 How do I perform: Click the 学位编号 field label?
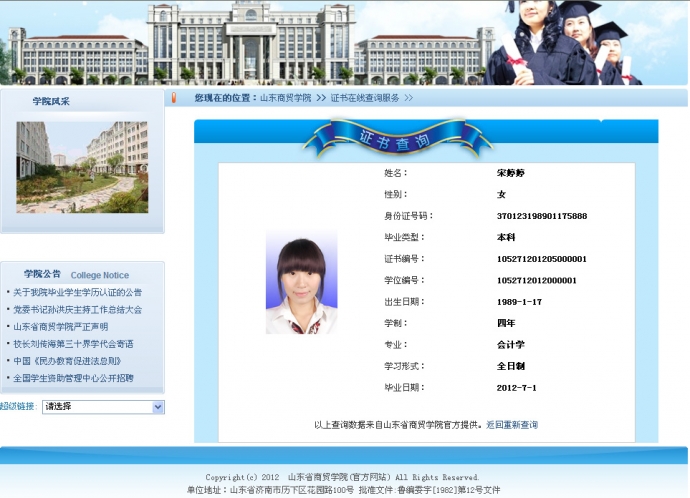(404, 280)
